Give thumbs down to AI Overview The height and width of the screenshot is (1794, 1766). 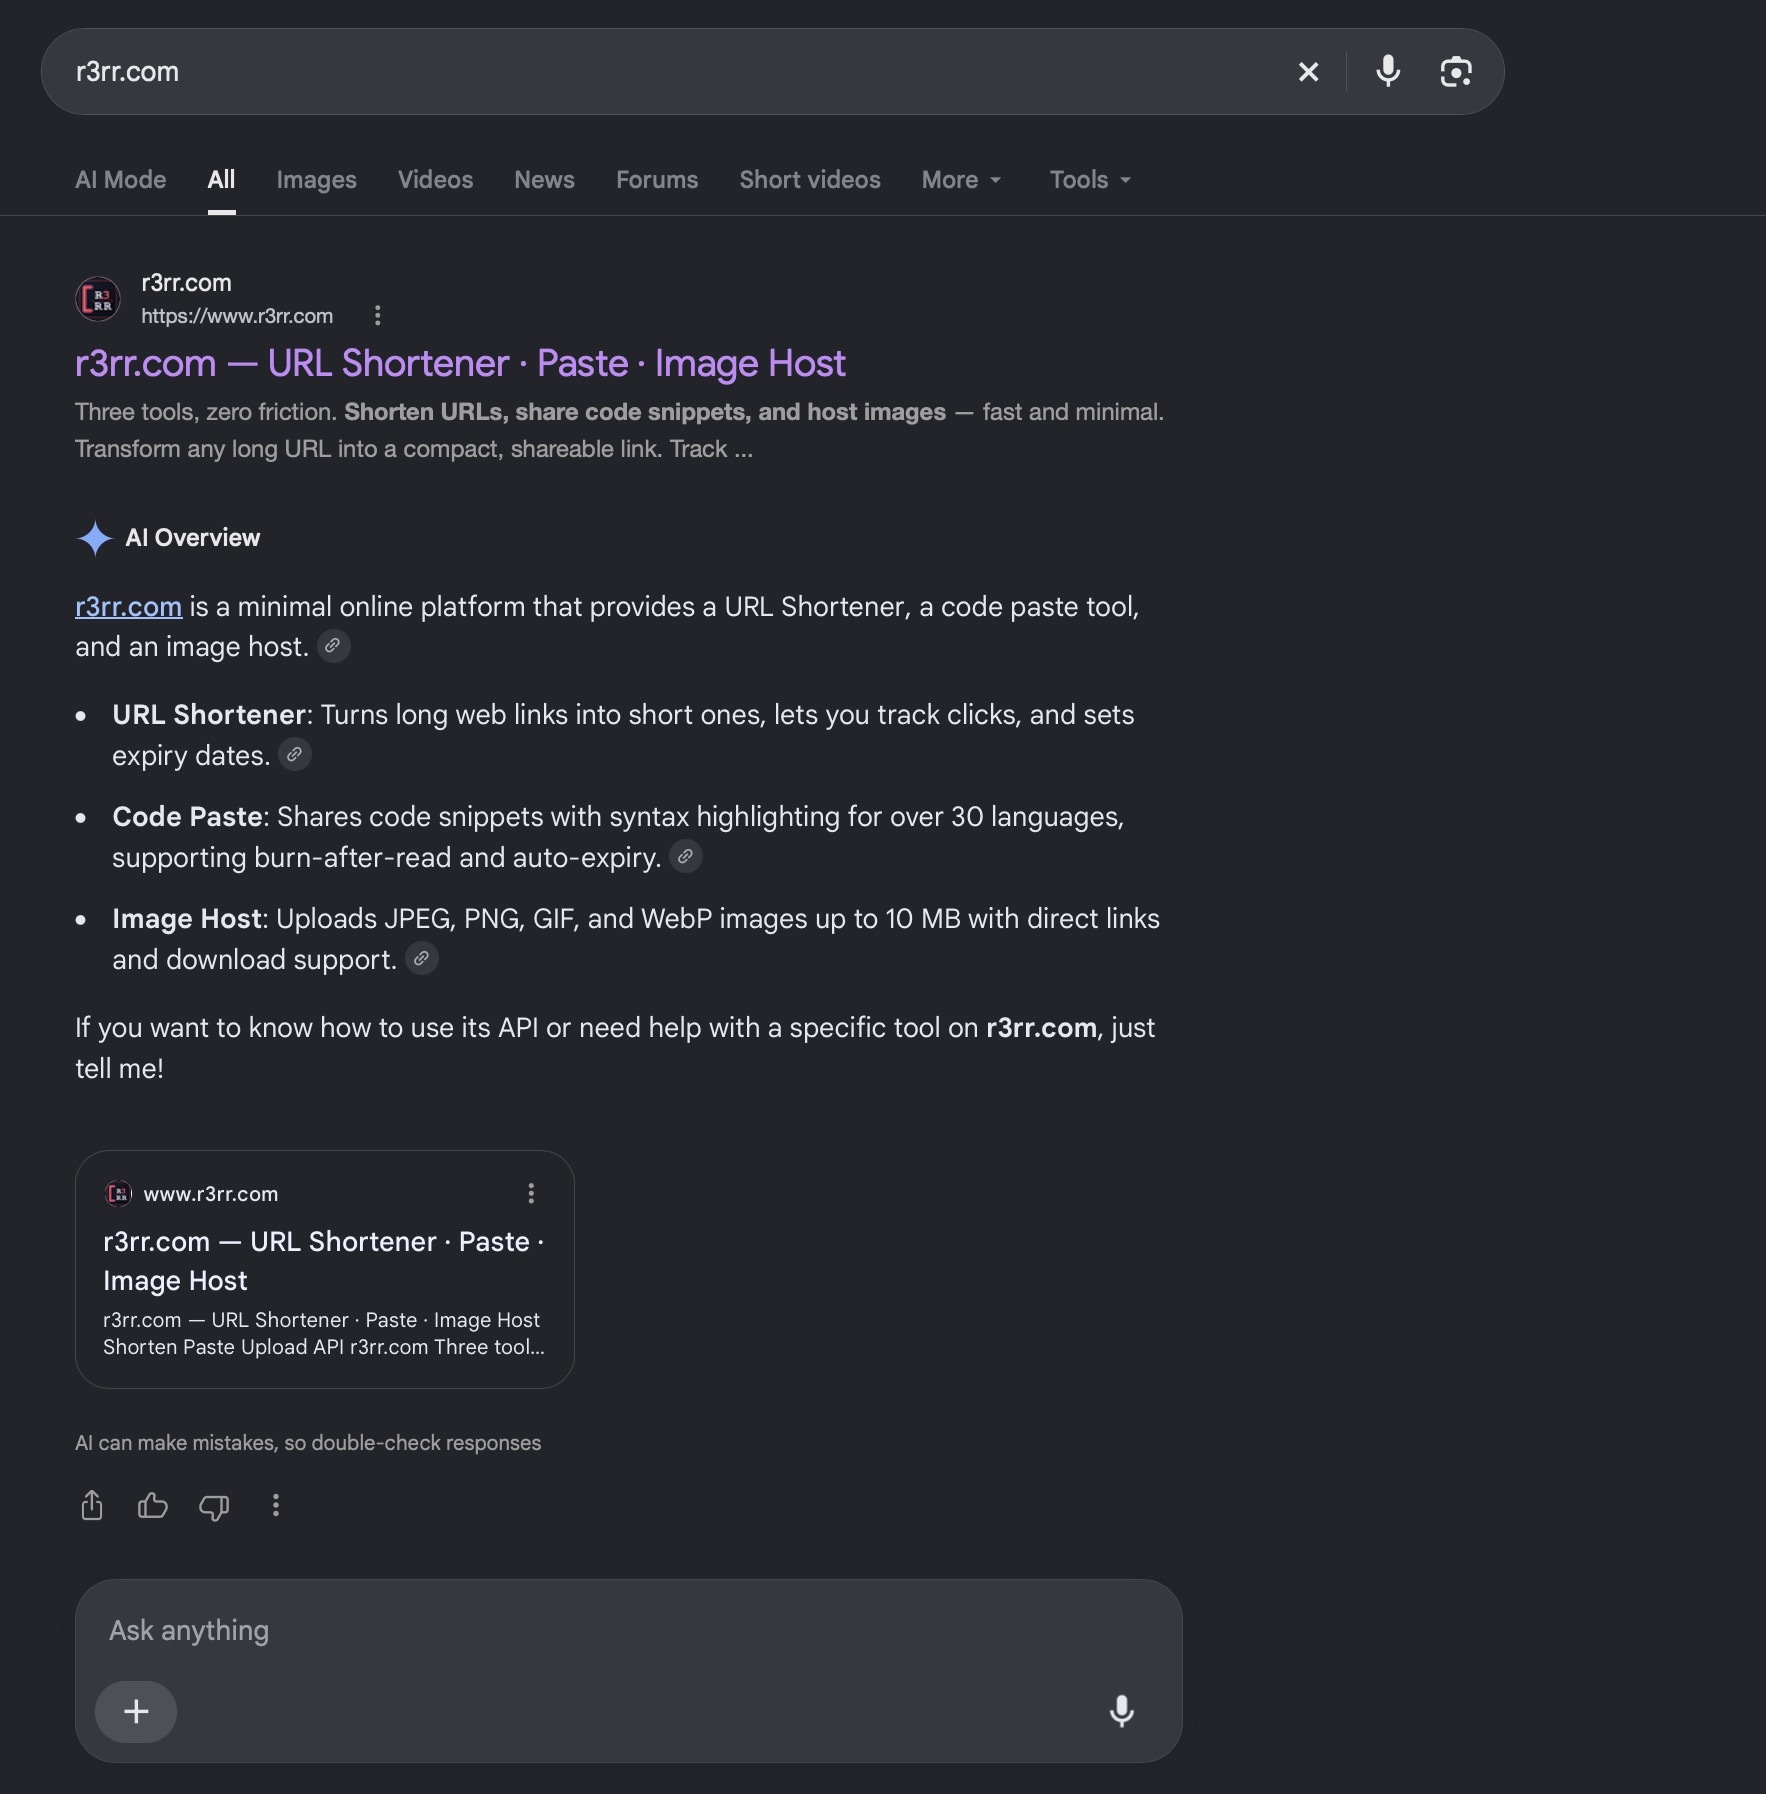(214, 1506)
